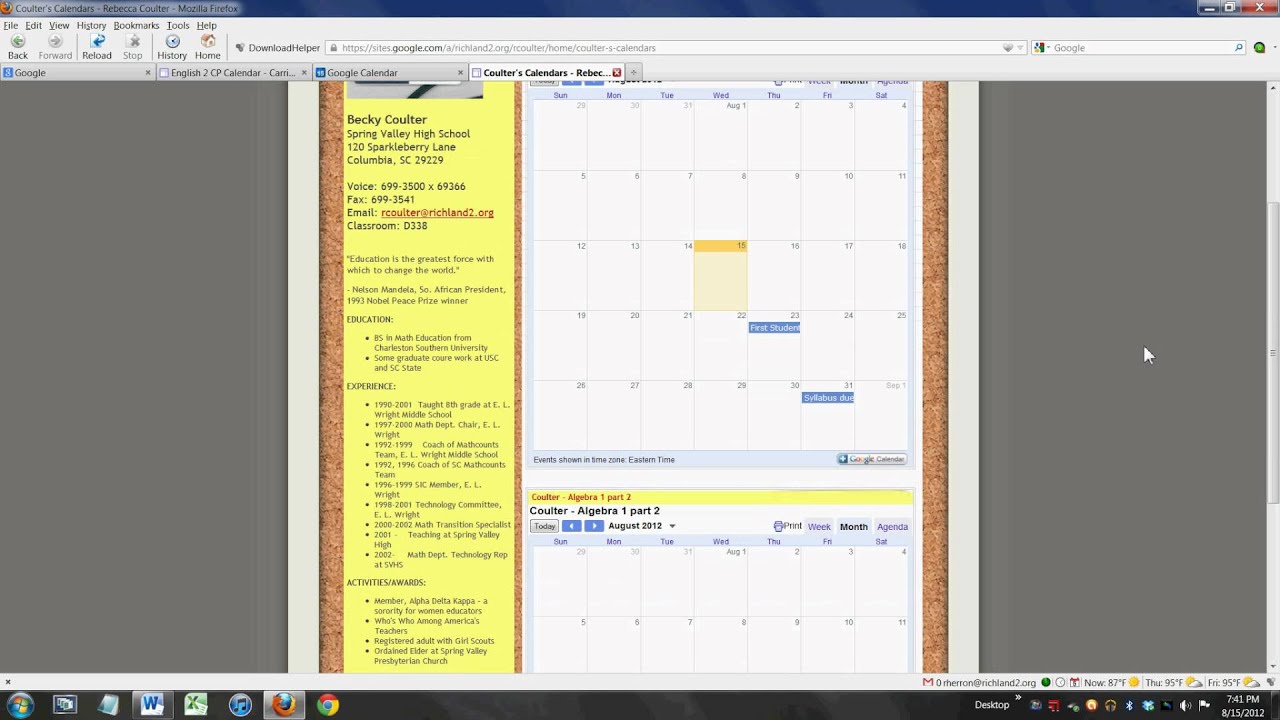Open Microsoft Word from taskbar
The image size is (1280, 720).
pos(152,705)
